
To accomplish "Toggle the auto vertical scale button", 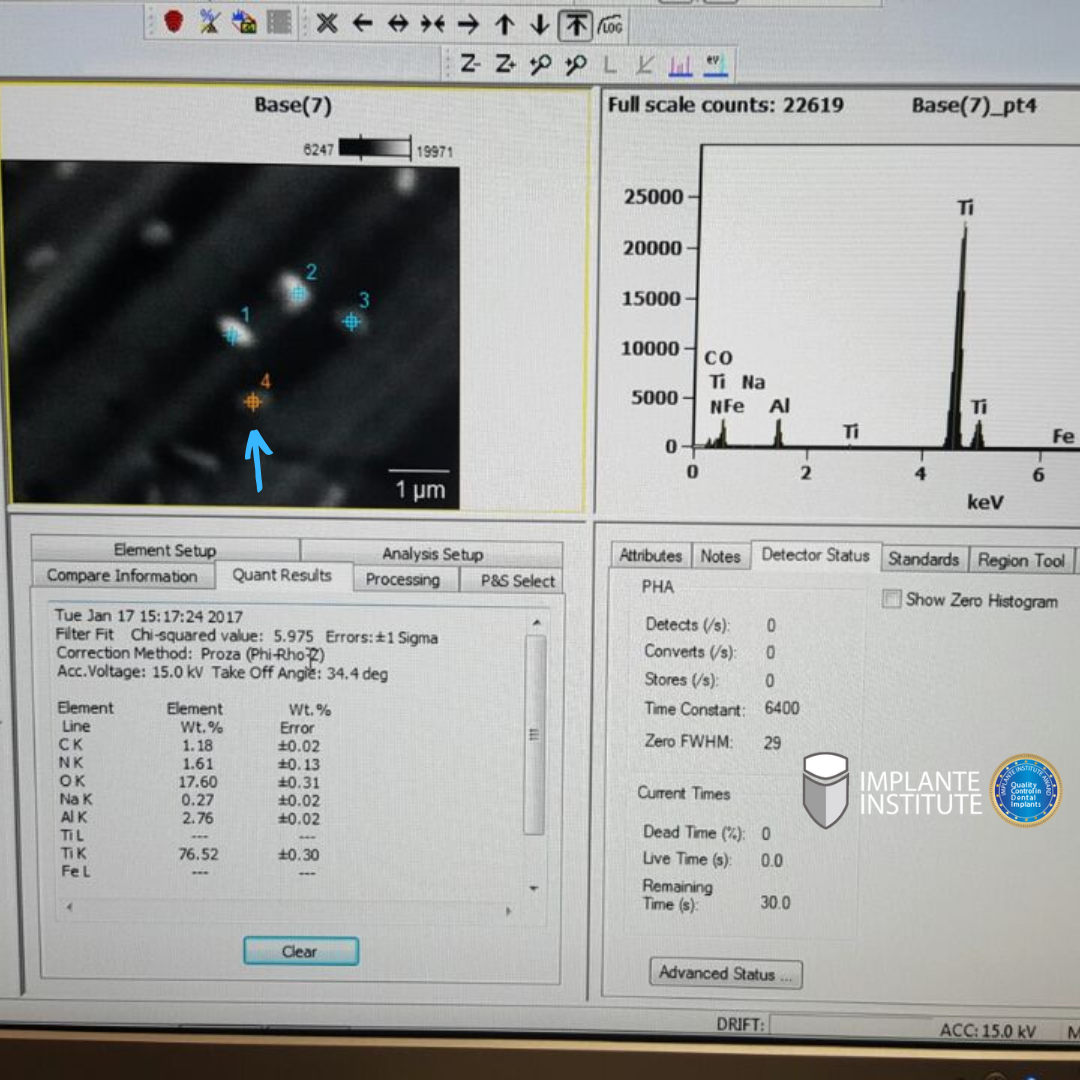I will pyautogui.click(x=575, y=24).
